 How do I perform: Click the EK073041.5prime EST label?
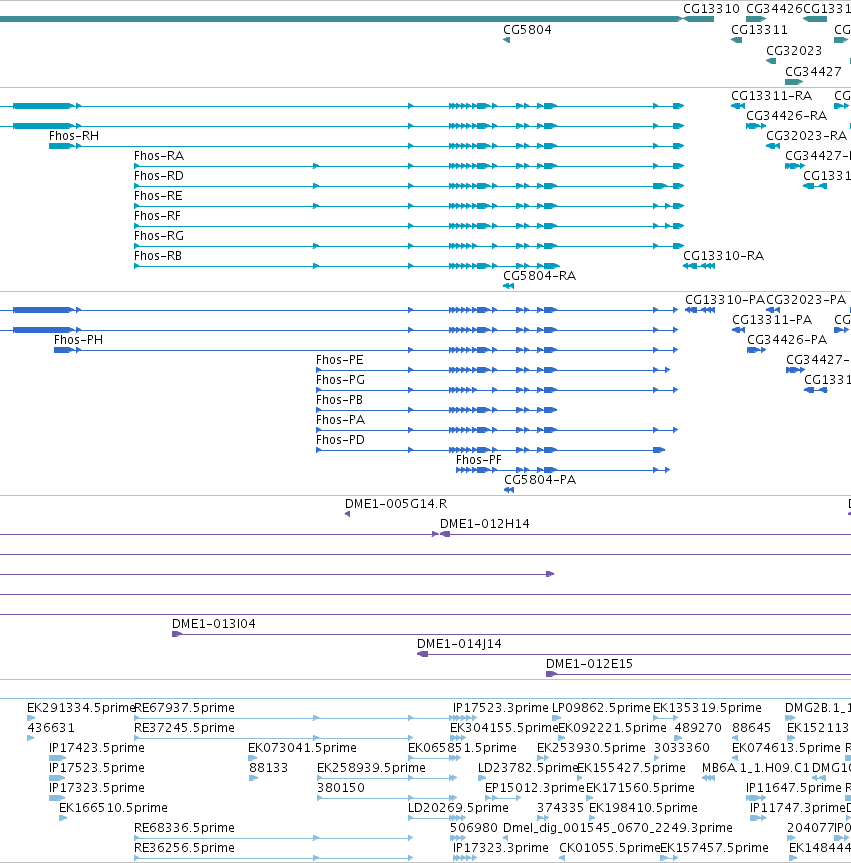[x=302, y=748]
